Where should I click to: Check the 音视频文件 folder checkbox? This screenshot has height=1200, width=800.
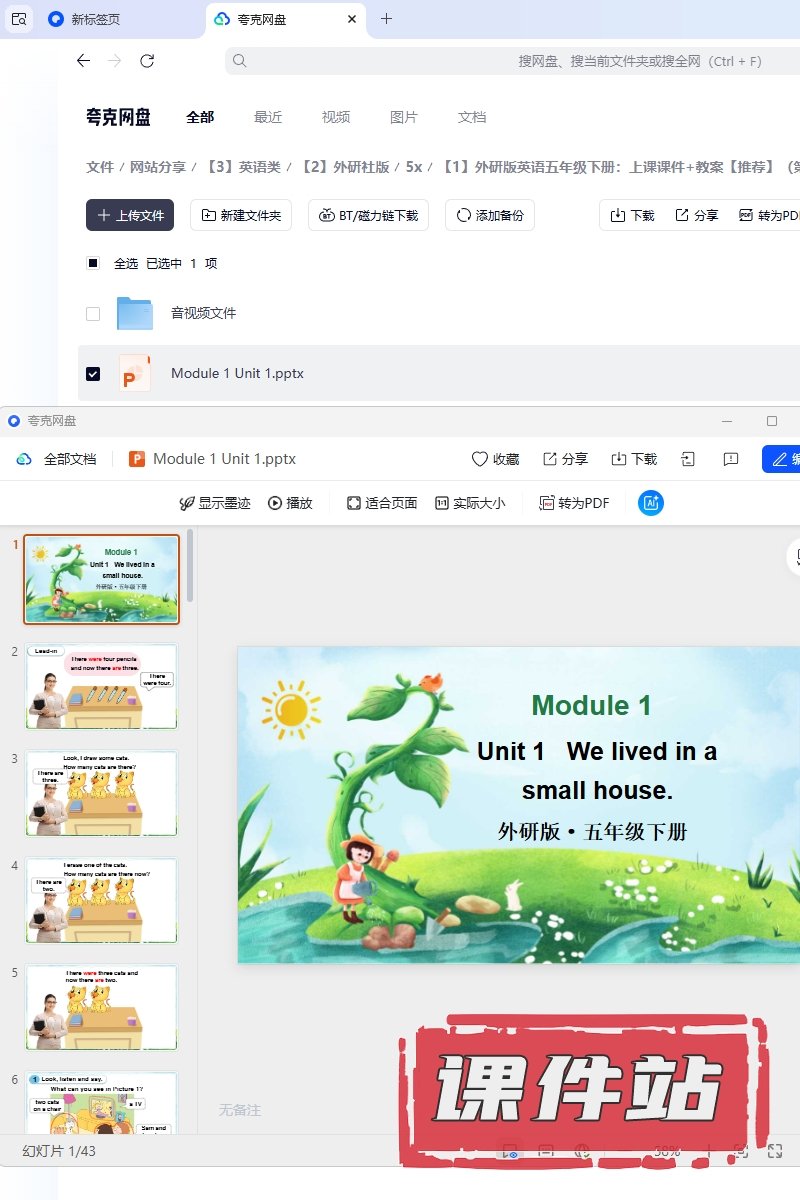93,313
